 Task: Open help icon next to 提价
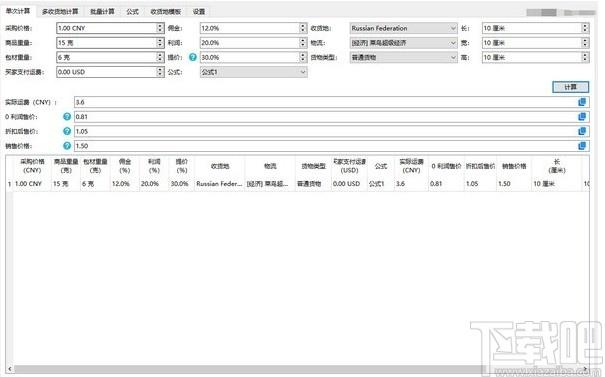193,57
